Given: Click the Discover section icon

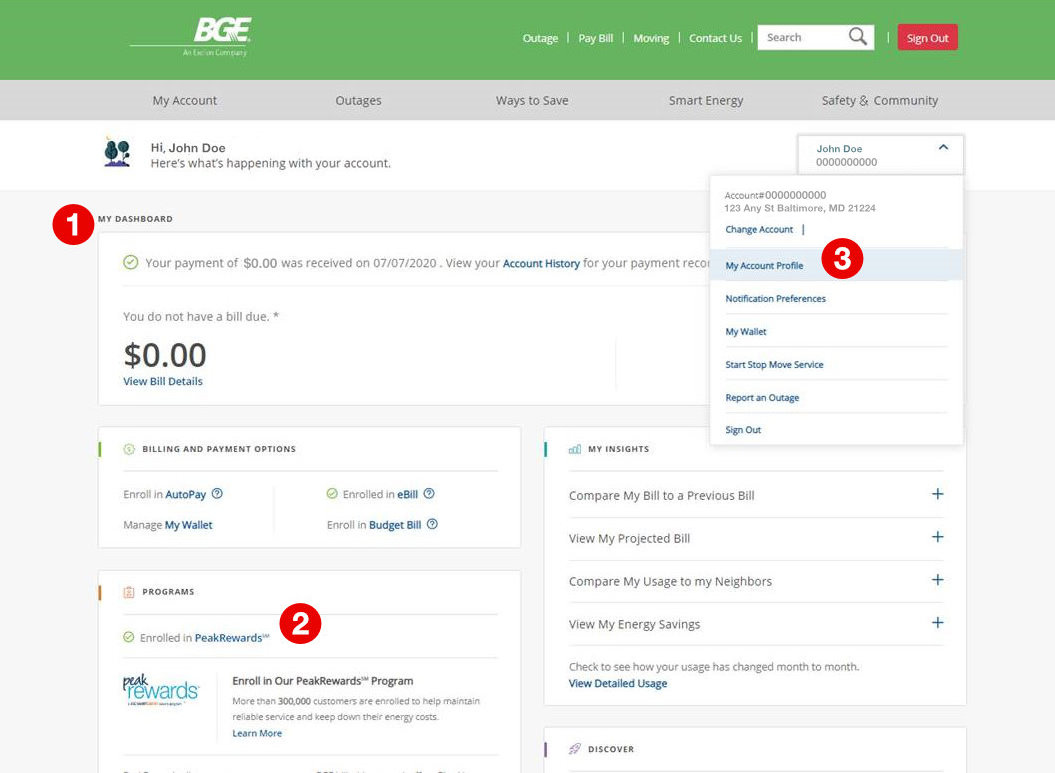Looking at the screenshot, I should click(575, 748).
